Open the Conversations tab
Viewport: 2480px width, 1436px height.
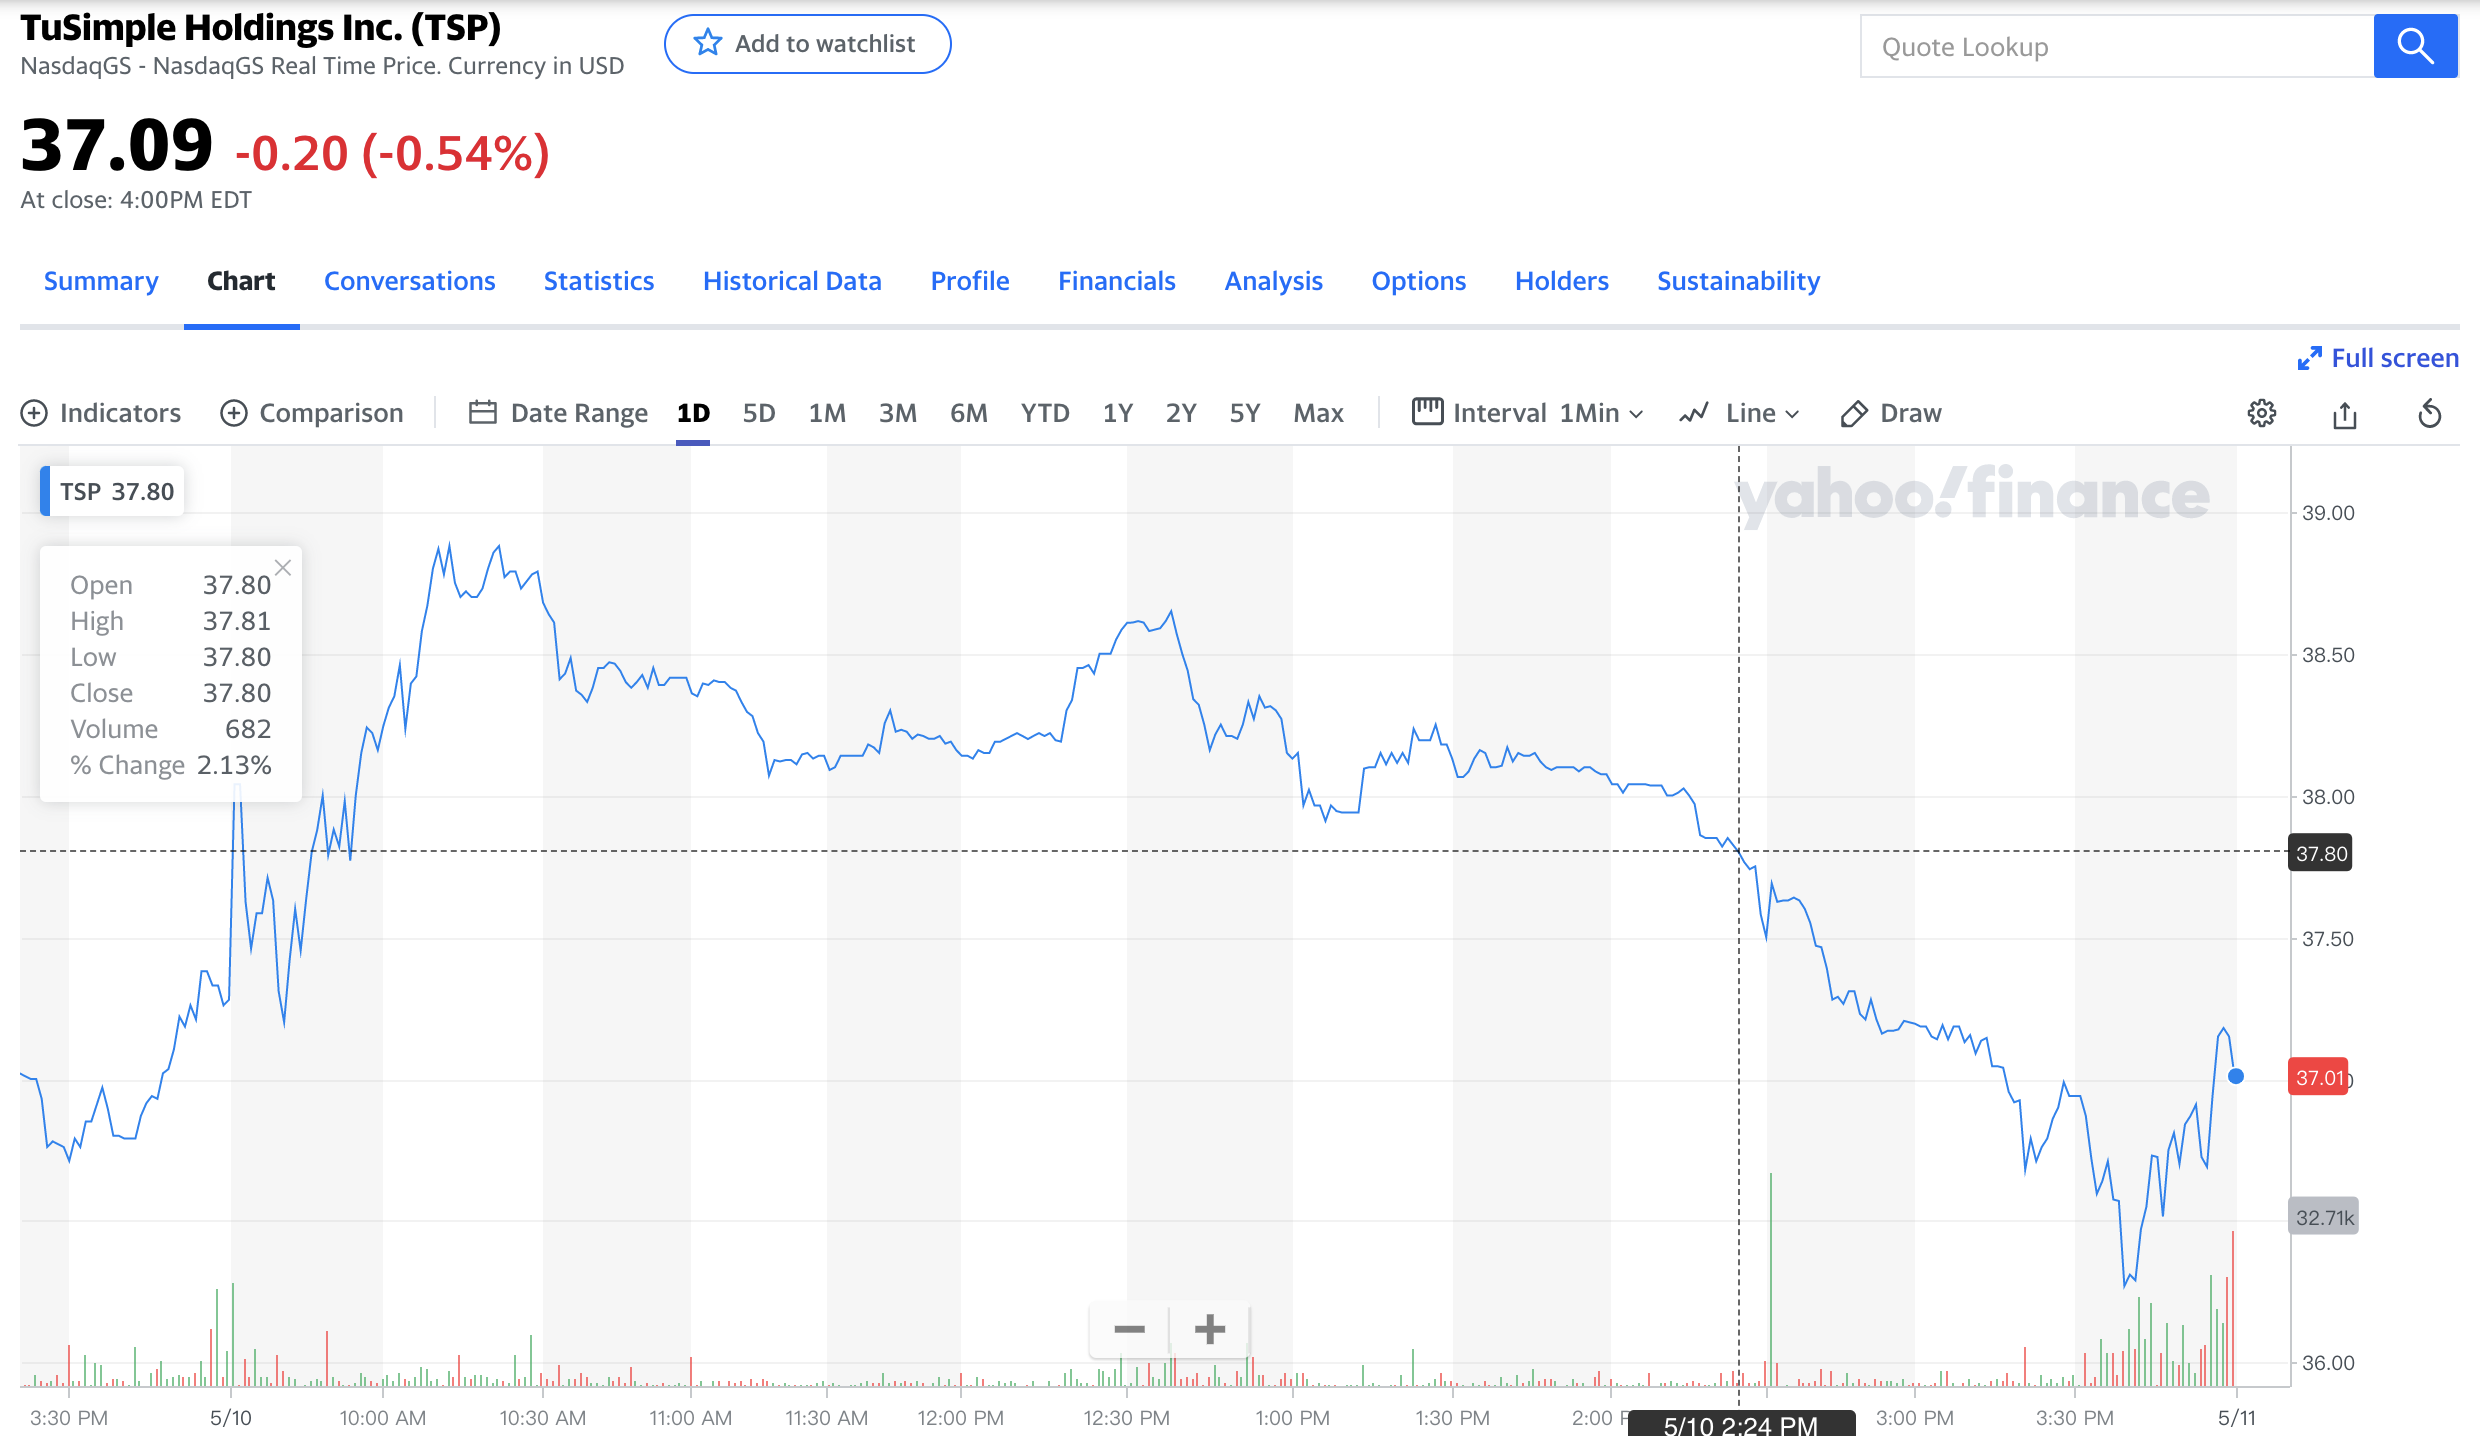click(409, 281)
